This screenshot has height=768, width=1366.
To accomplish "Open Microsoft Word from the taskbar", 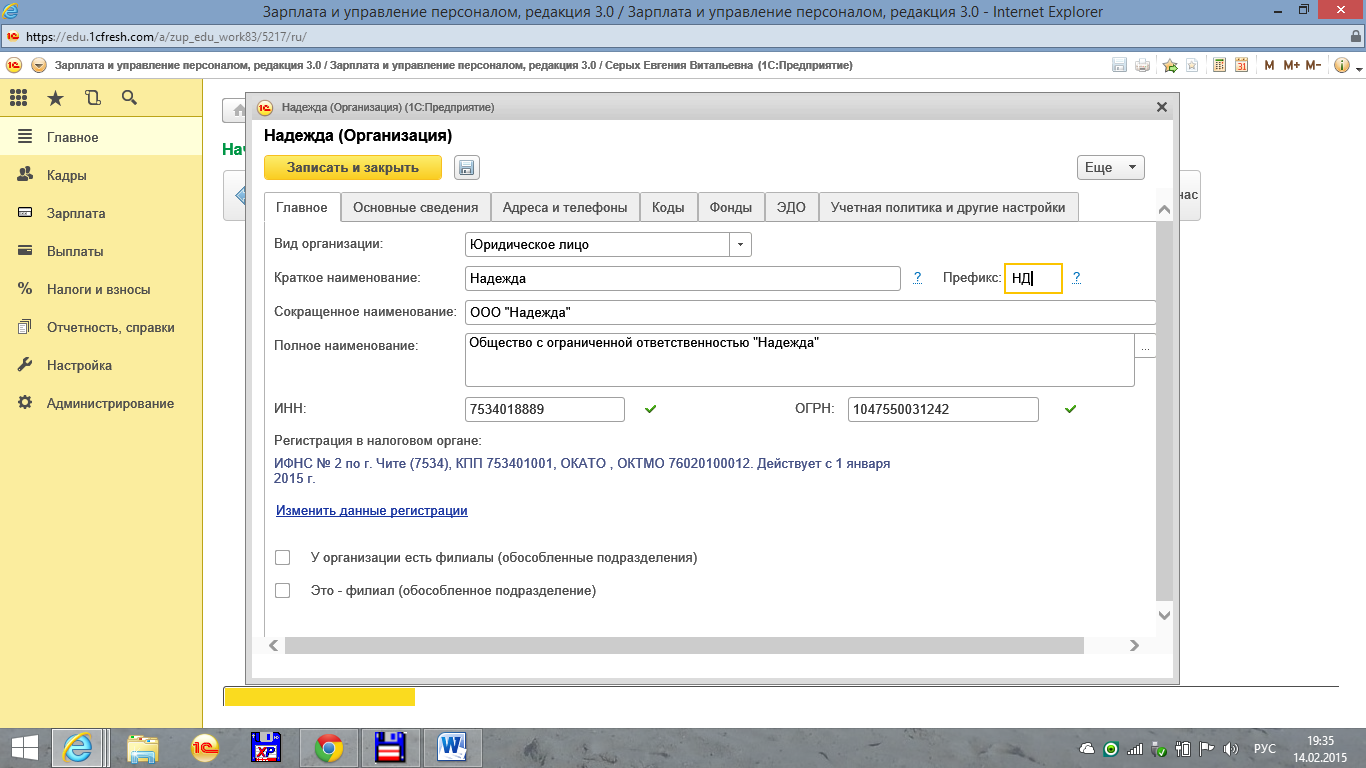I will (x=453, y=748).
